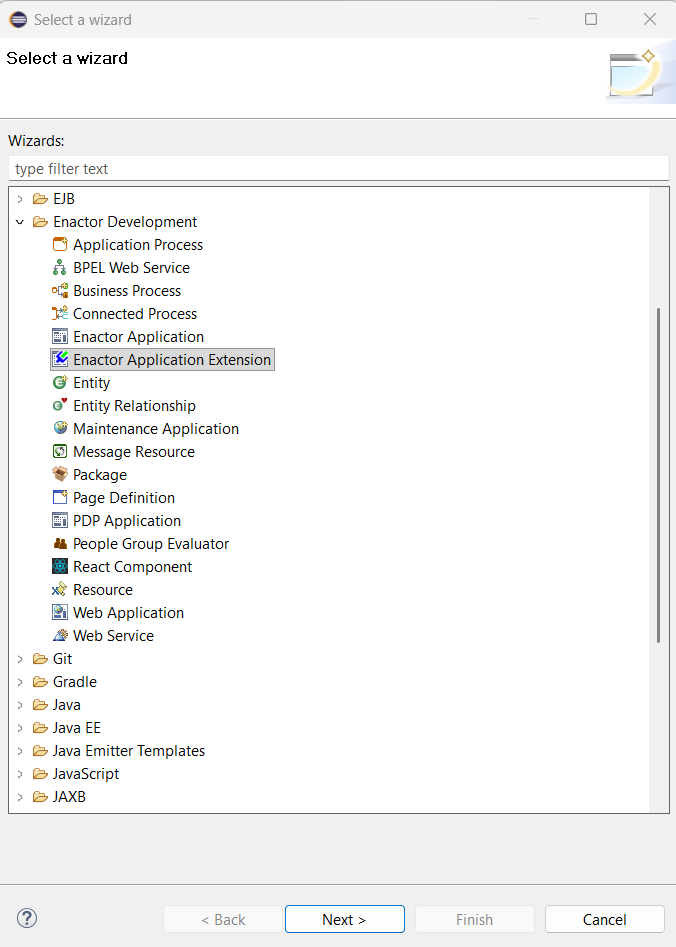676x947 pixels.
Task: Select the Entity Relationship label
Action: click(x=134, y=405)
